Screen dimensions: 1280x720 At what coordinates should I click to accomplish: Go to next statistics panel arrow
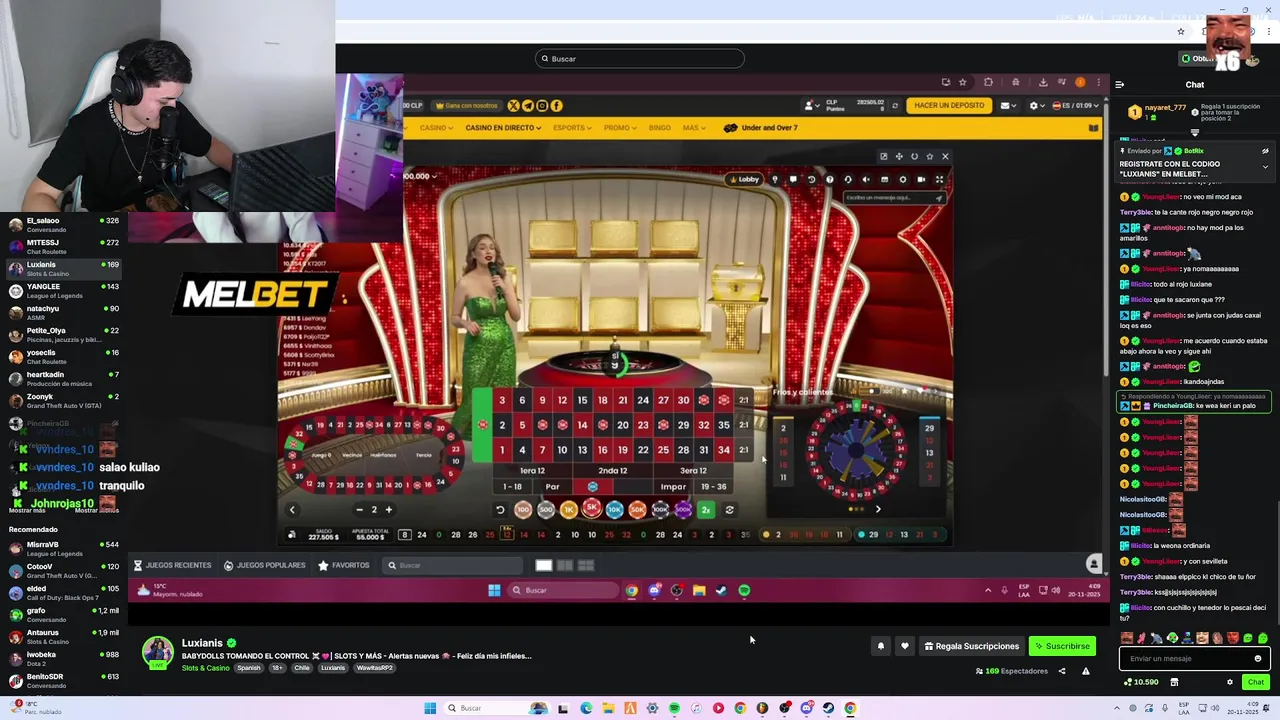pyautogui.click(x=878, y=509)
